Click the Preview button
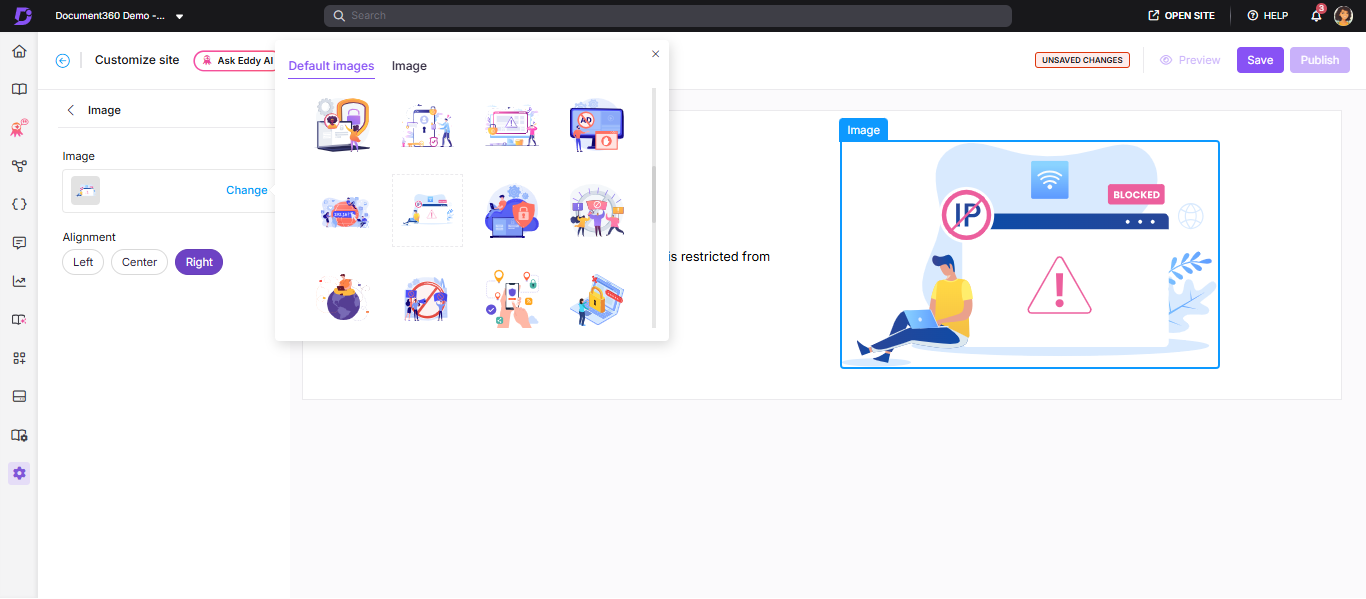Viewport: 1366px width, 599px height. [1190, 60]
